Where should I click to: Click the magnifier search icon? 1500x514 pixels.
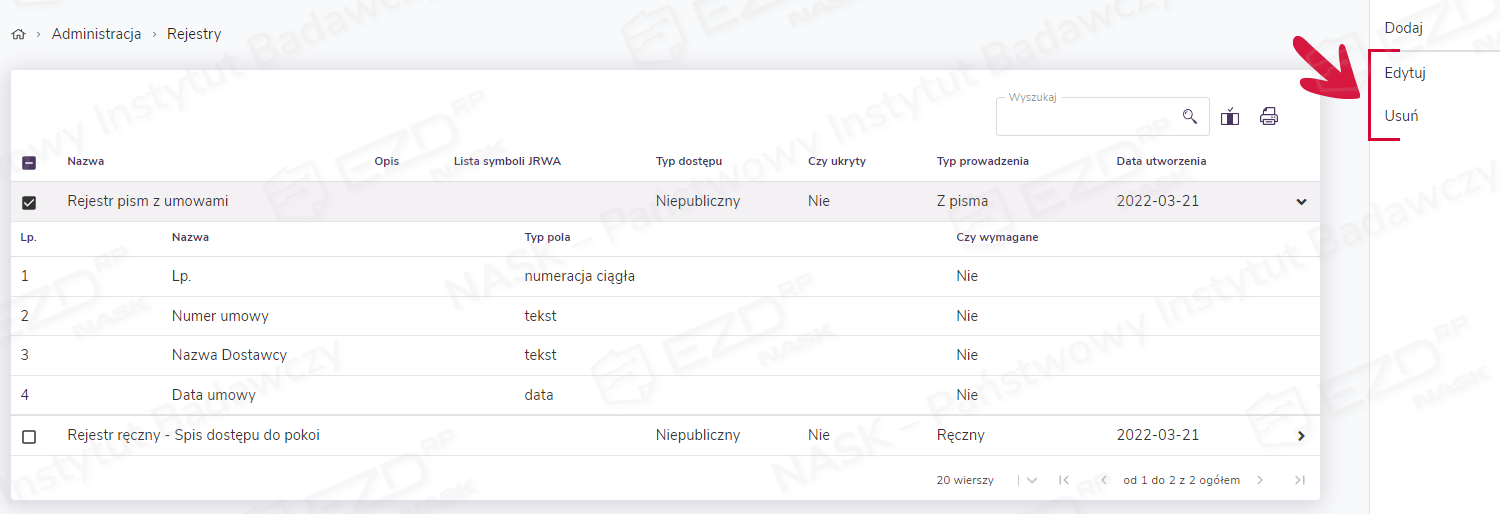coord(1189,117)
